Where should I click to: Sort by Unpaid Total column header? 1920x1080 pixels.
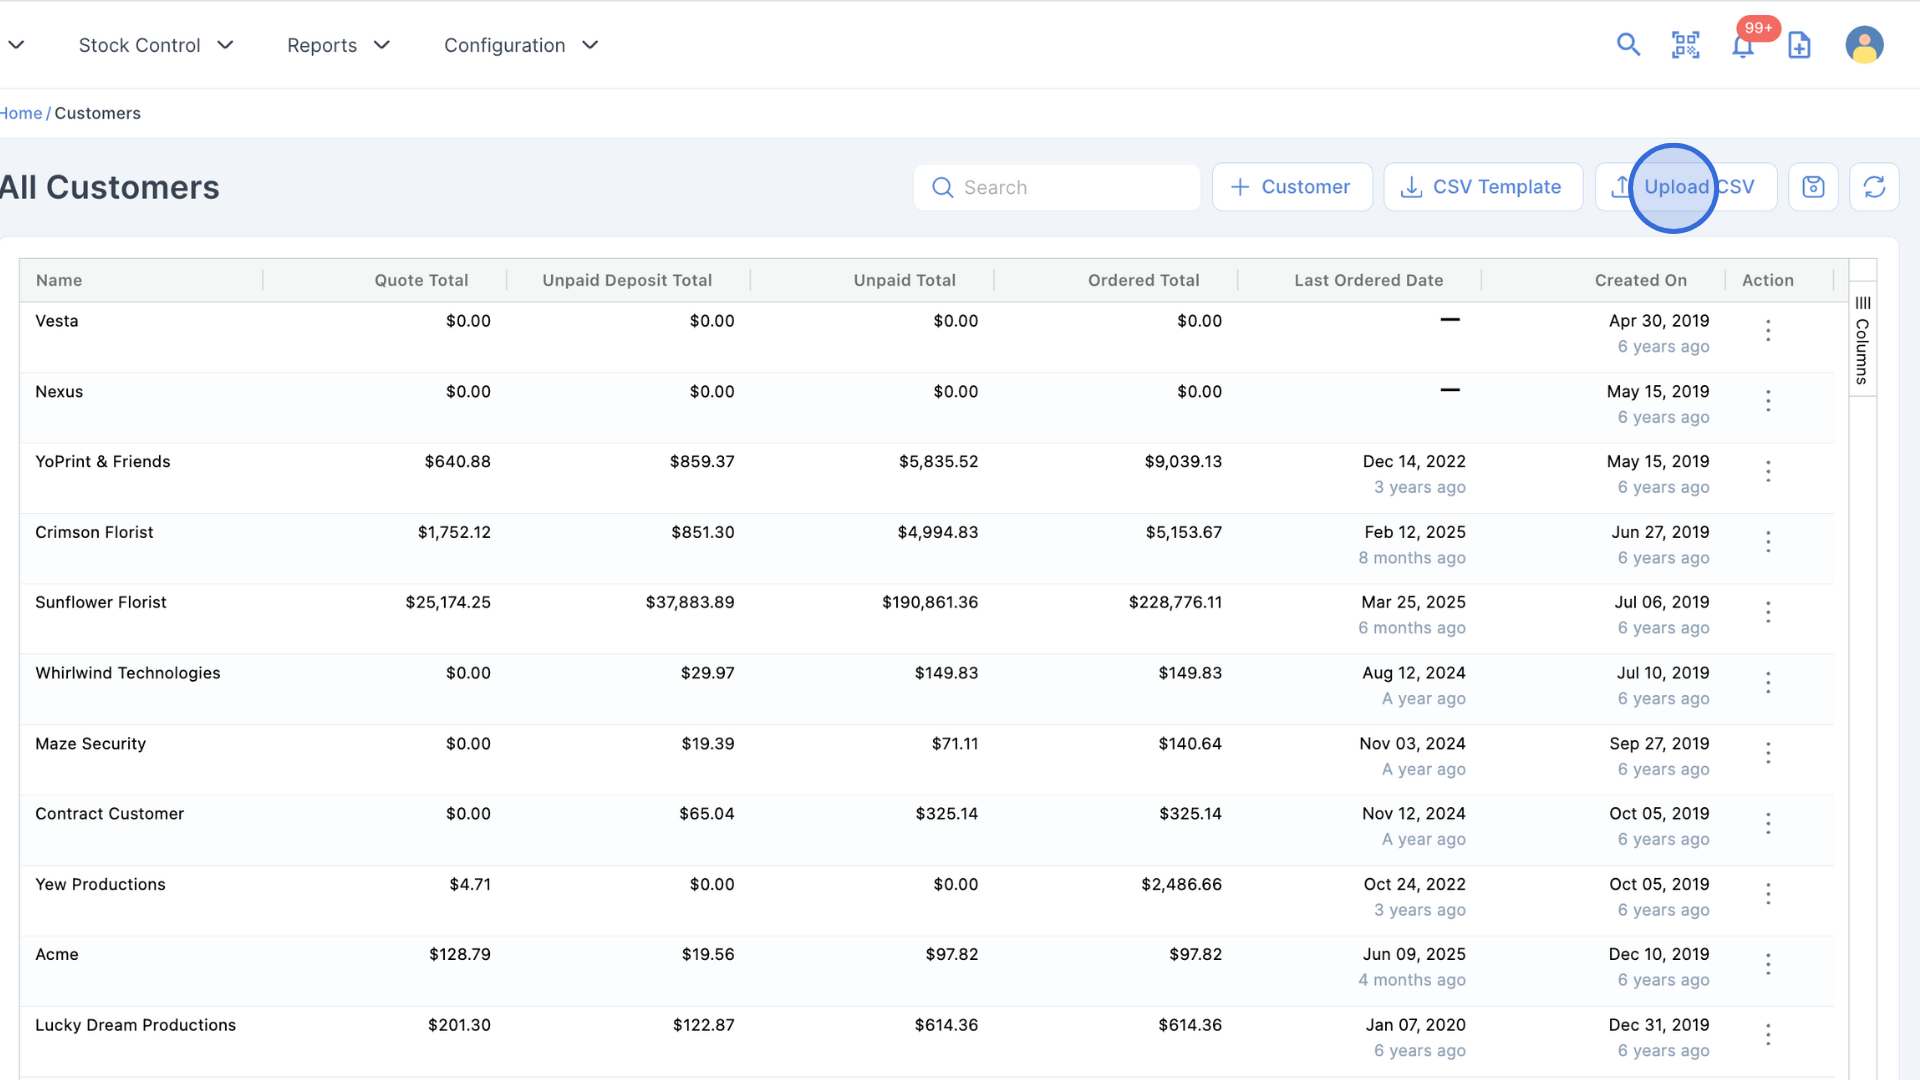[x=904, y=280]
